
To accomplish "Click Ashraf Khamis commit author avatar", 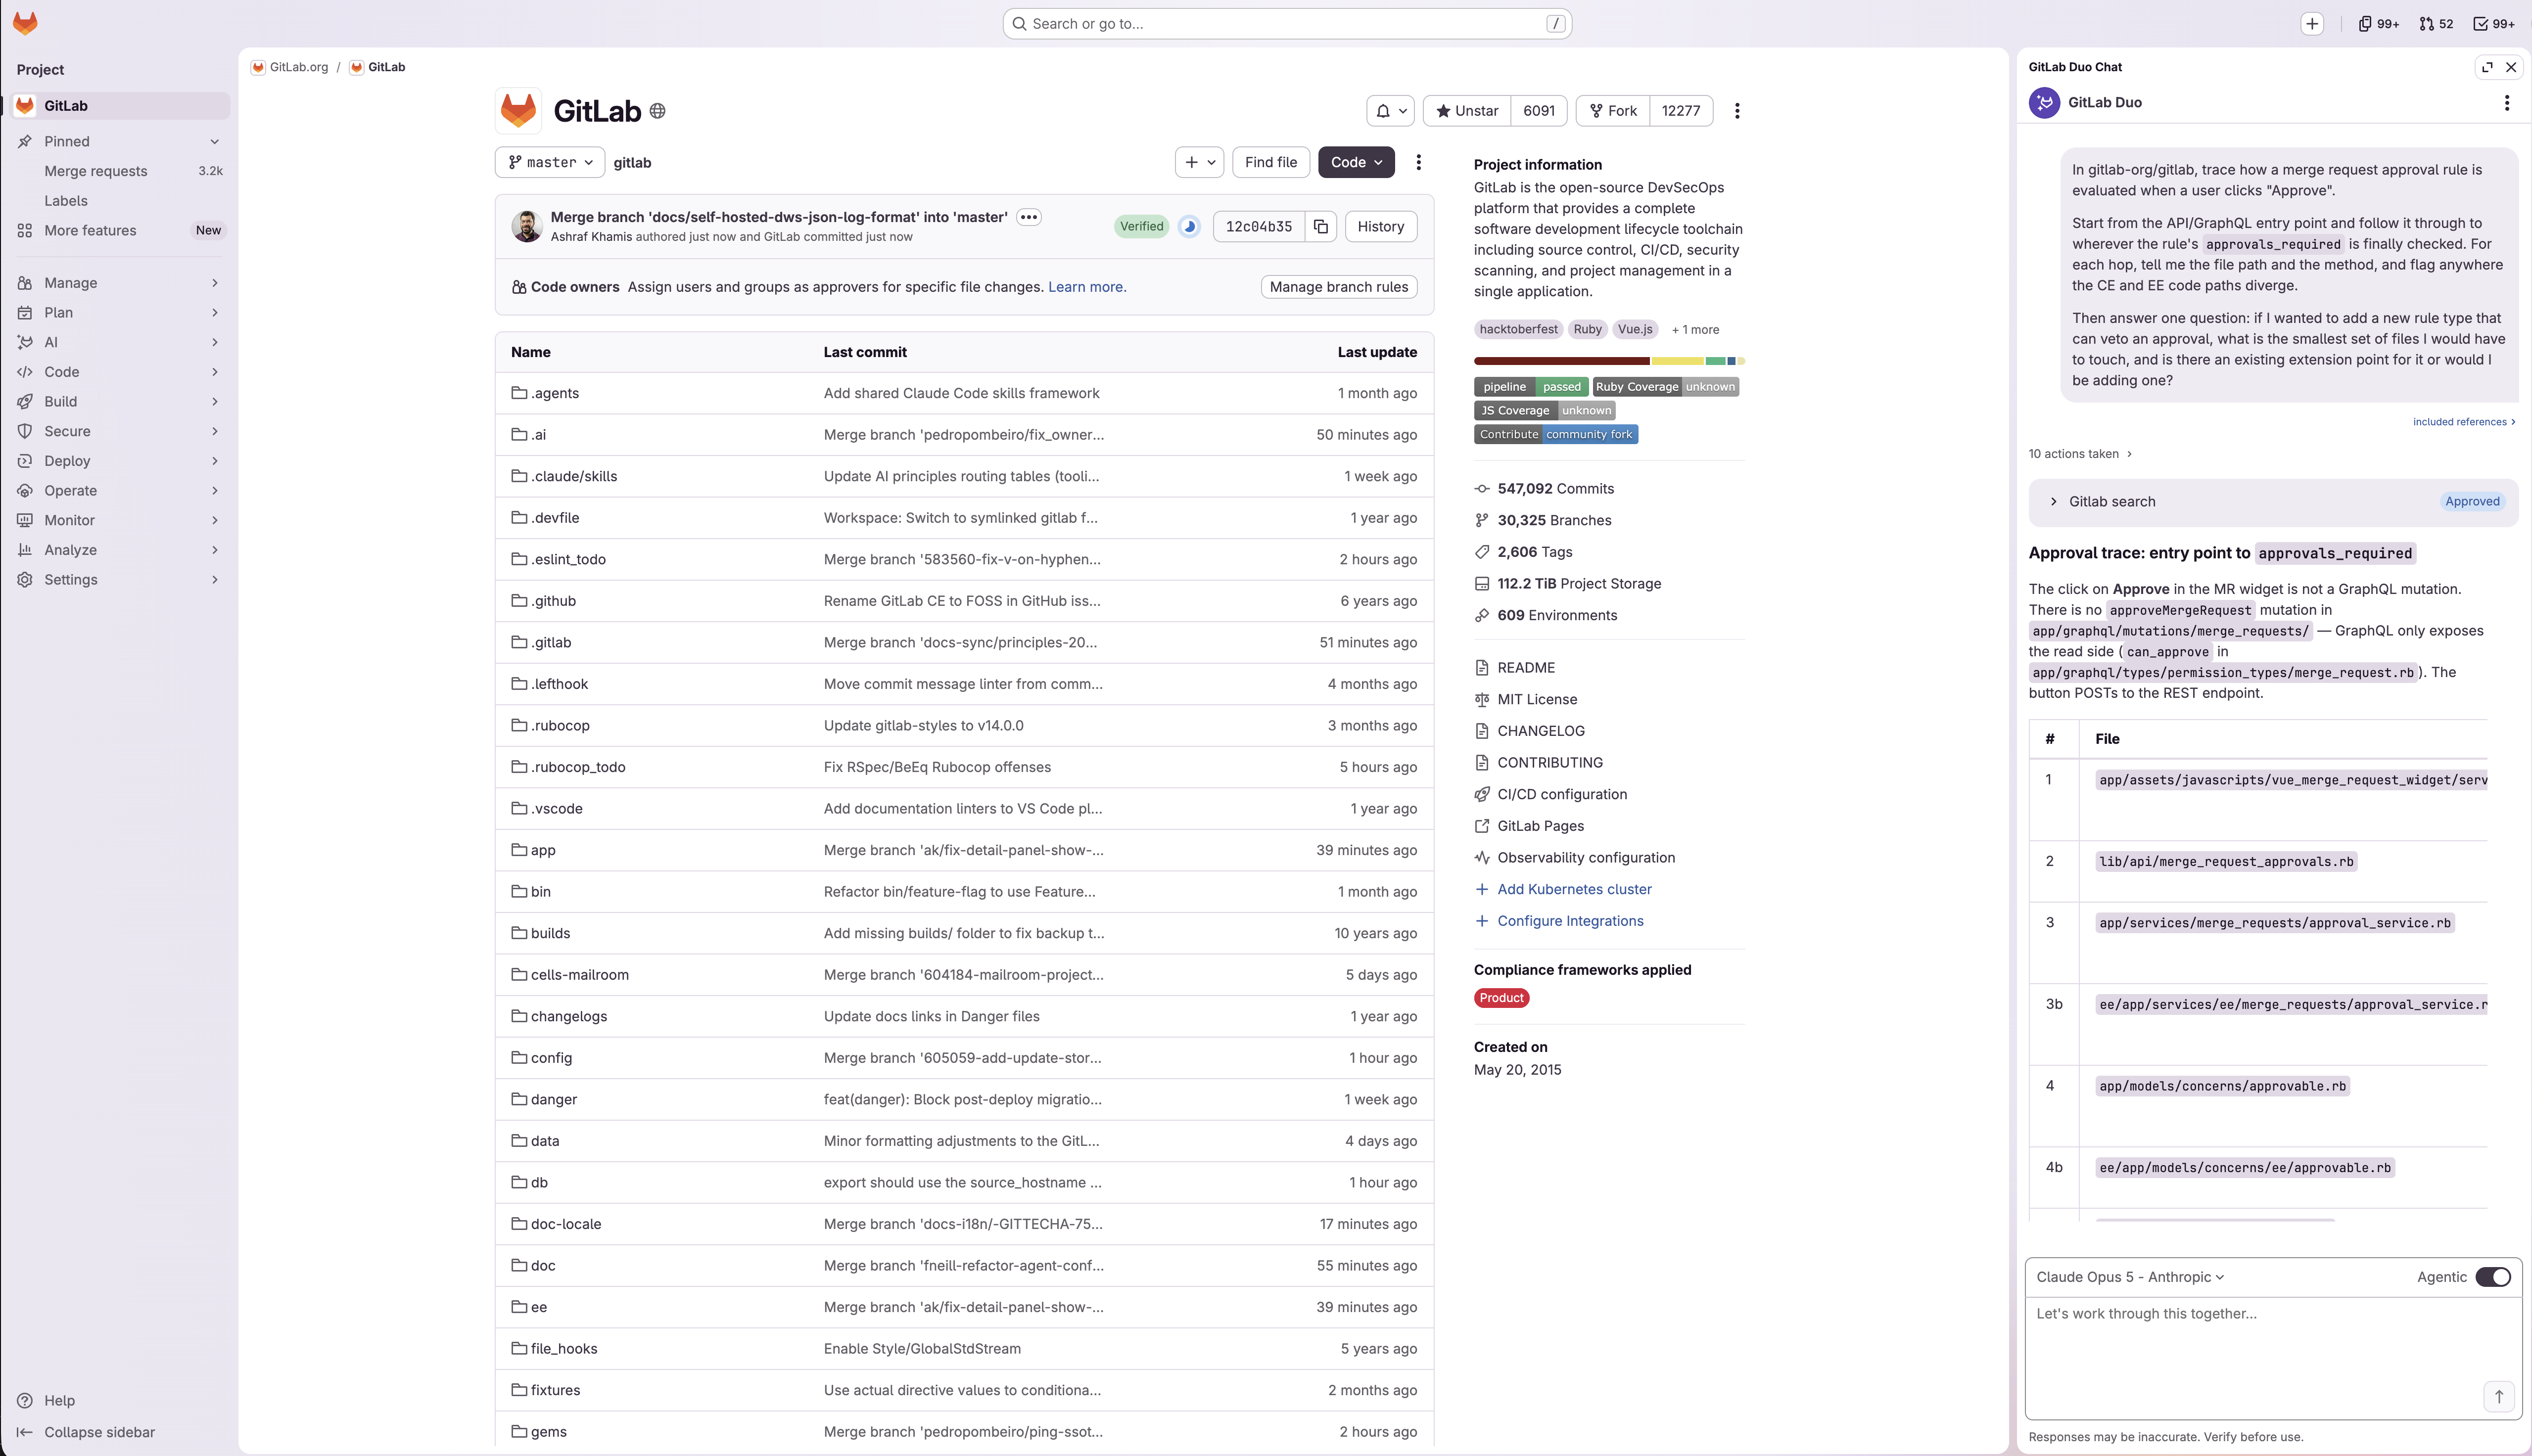I will [527, 227].
